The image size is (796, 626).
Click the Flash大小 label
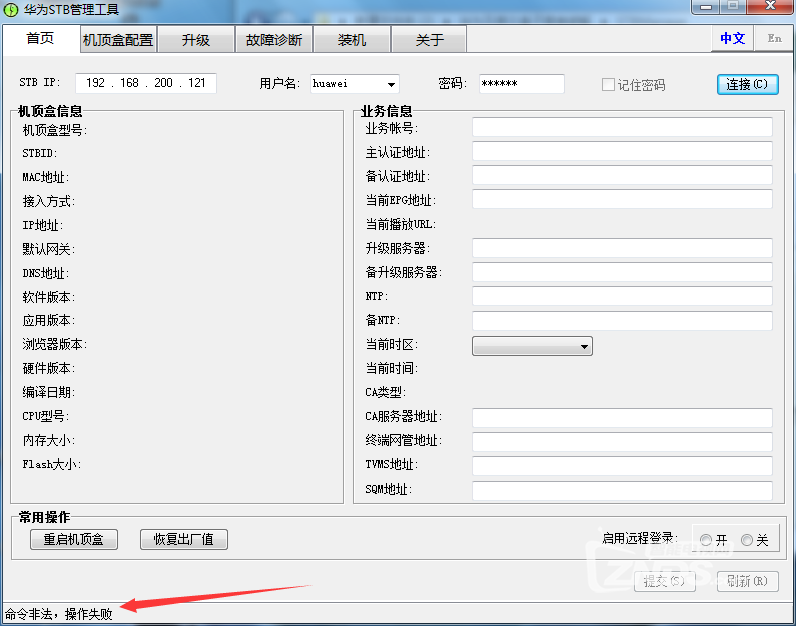(x=51, y=464)
